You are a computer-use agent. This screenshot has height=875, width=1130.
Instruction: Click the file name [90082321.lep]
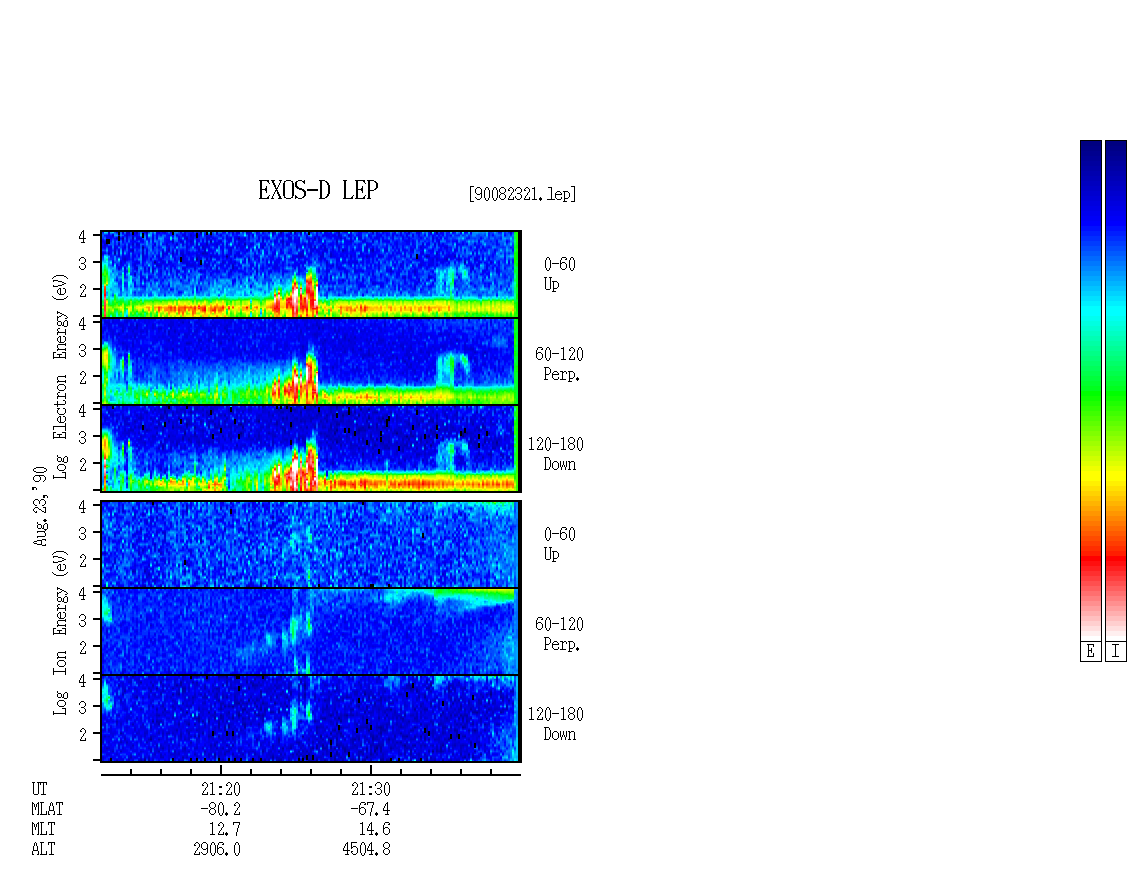click(x=522, y=194)
